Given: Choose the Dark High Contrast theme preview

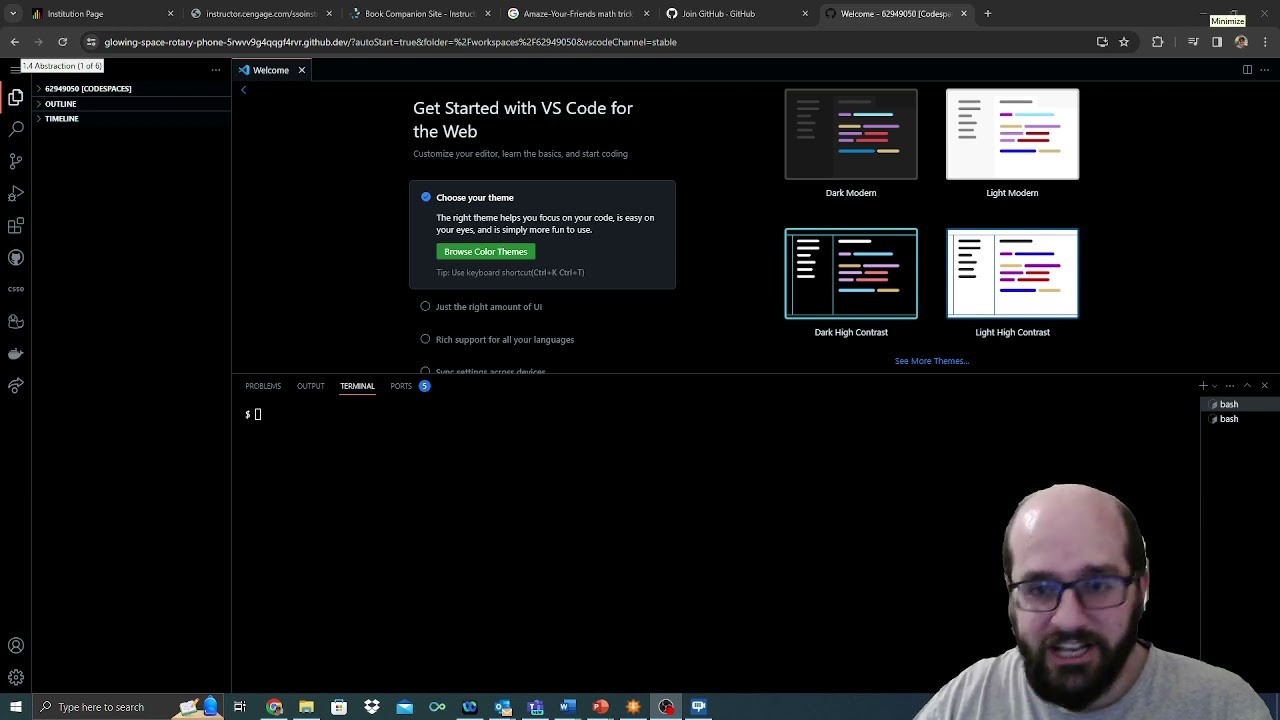Looking at the screenshot, I should click(x=851, y=274).
